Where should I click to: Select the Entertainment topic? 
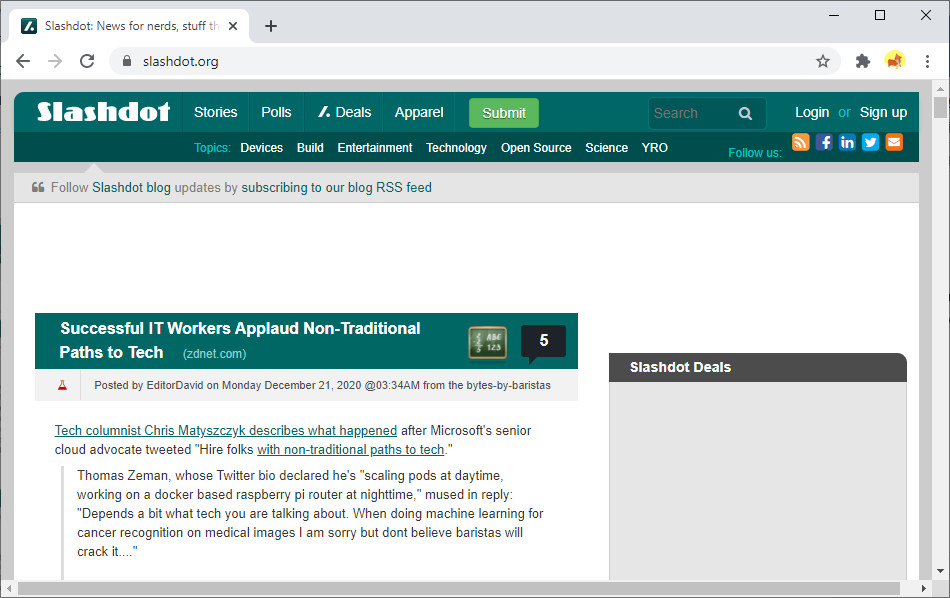point(375,148)
